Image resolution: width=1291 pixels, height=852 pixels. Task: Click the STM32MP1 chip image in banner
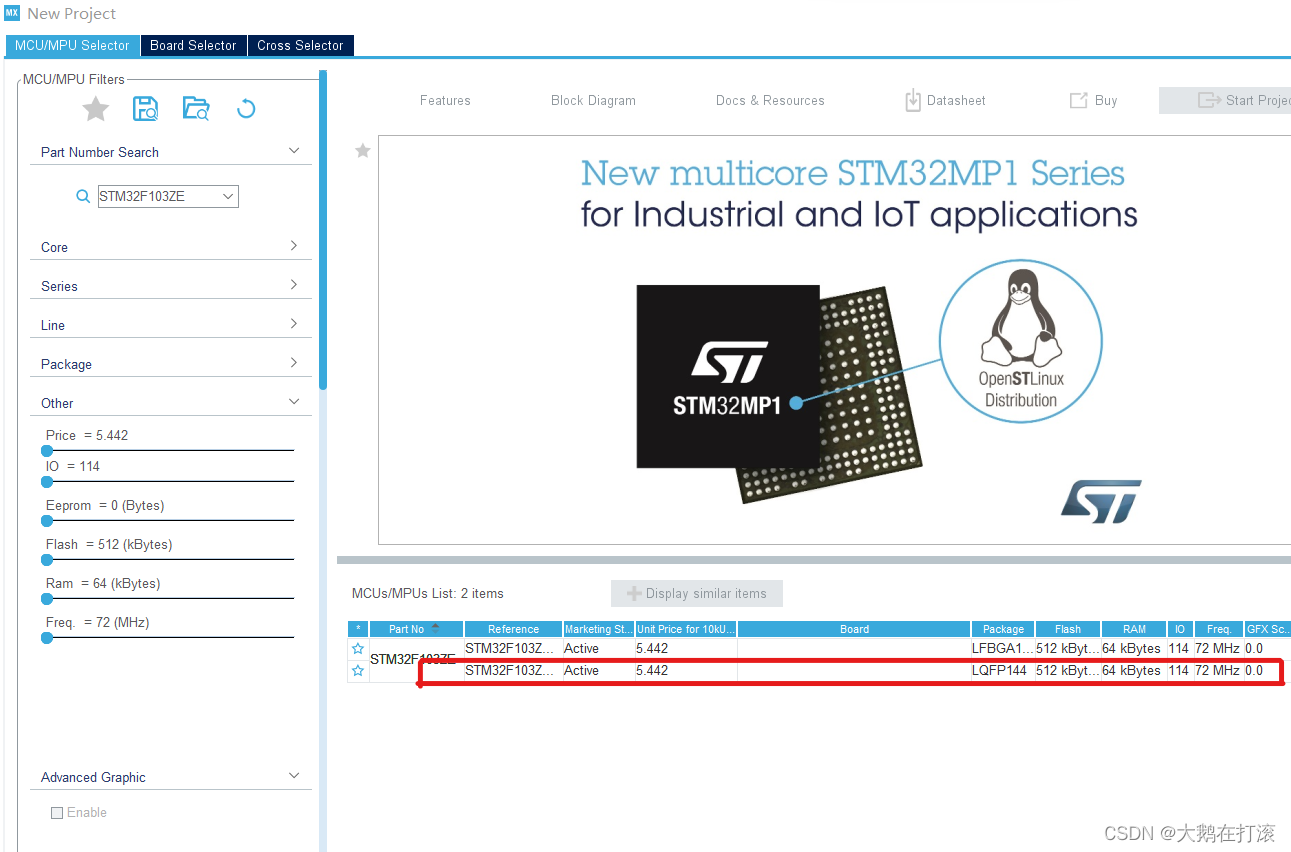click(728, 377)
